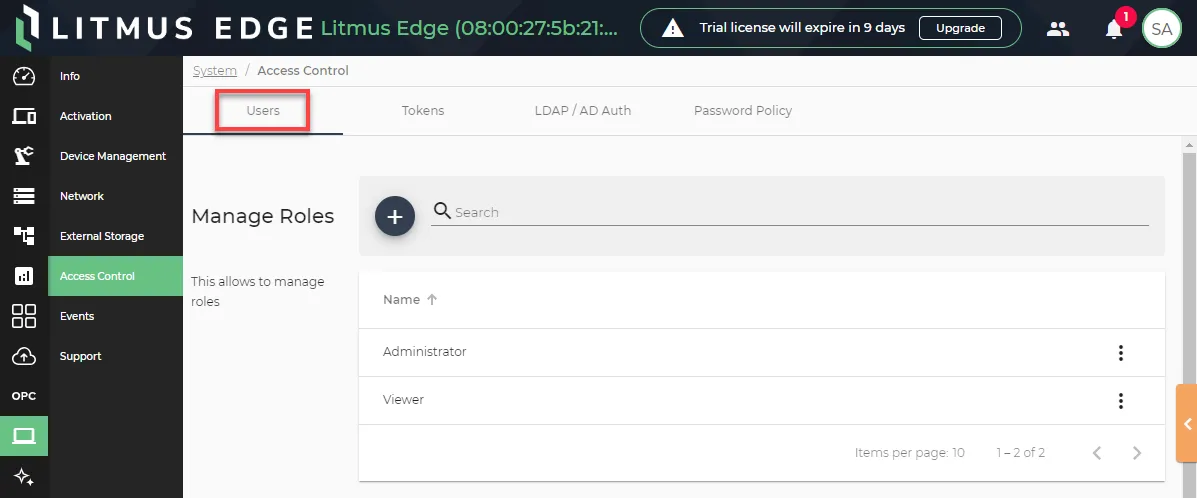1197x498 pixels.
Task: Click the cloud upload integration icon
Action: (24, 356)
